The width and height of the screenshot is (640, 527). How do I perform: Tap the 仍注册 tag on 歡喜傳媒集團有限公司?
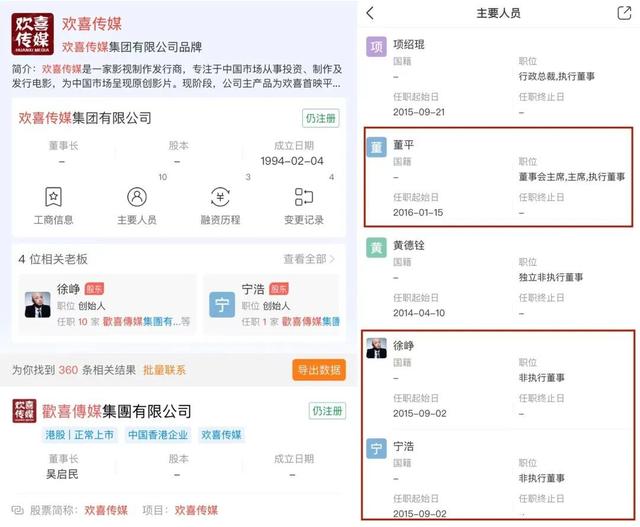tap(327, 411)
